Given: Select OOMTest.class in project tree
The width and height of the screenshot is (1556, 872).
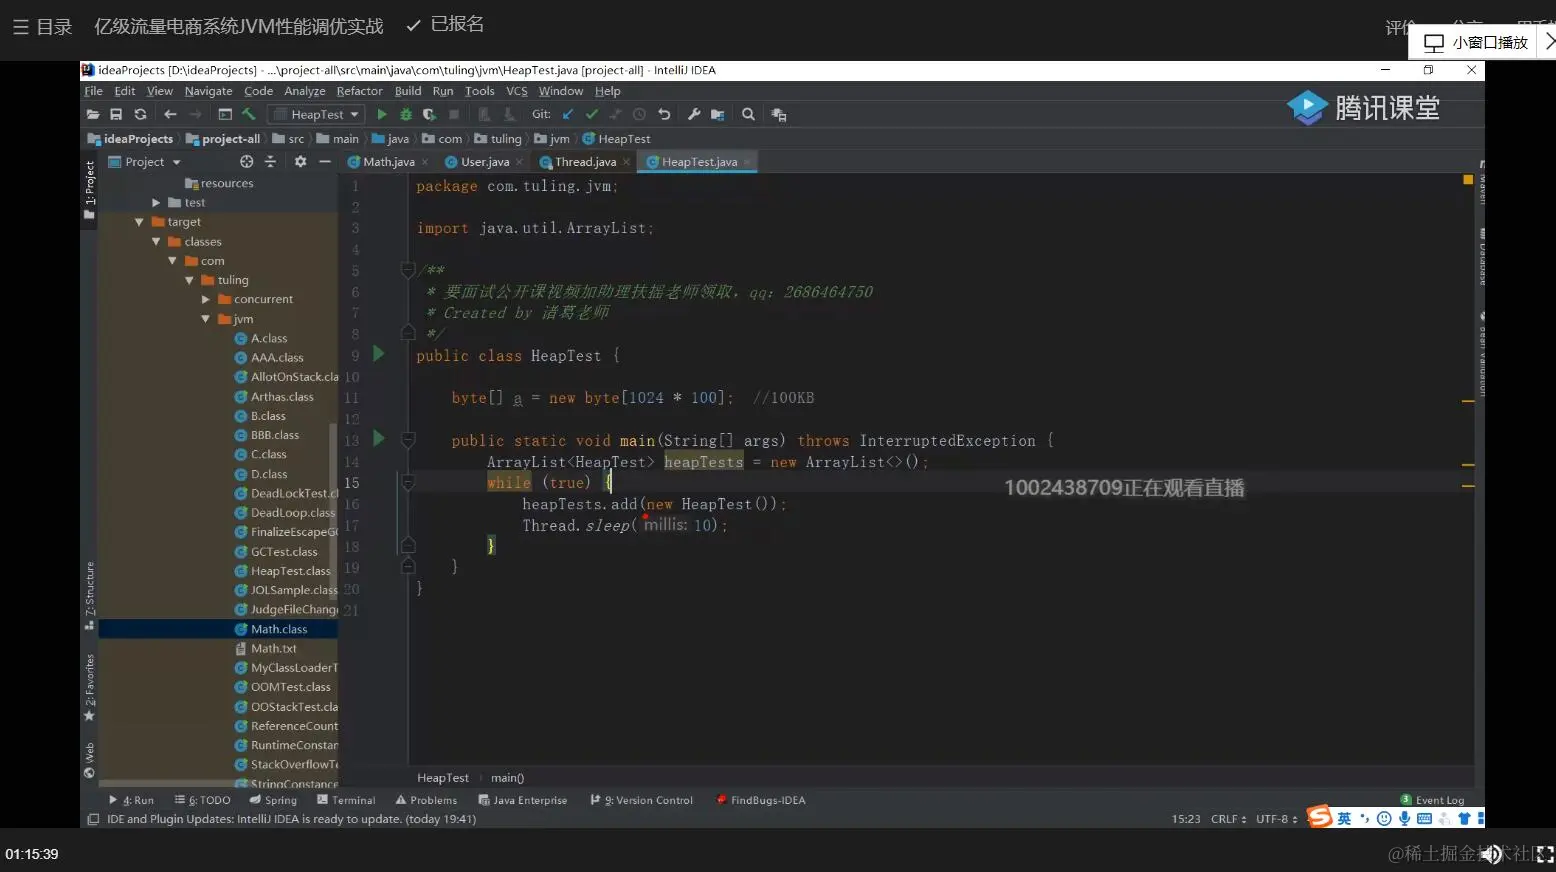Looking at the screenshot, I should 290,687.
